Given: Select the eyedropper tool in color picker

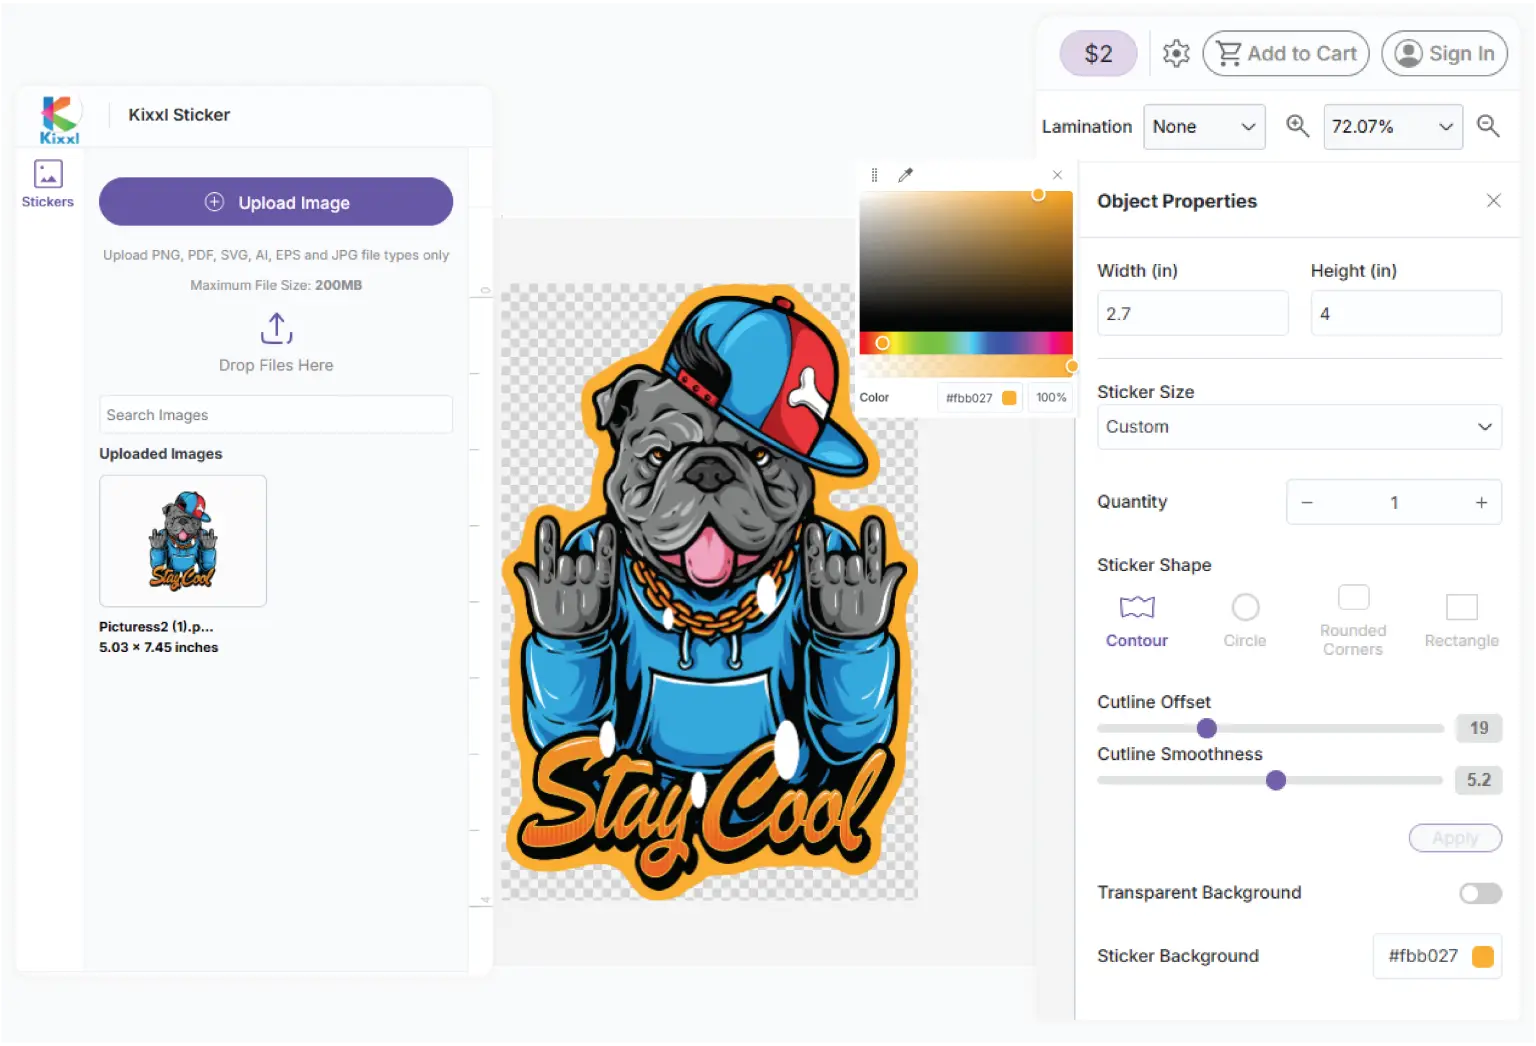Looking at the screenshot, I should [x=905, y=175].
